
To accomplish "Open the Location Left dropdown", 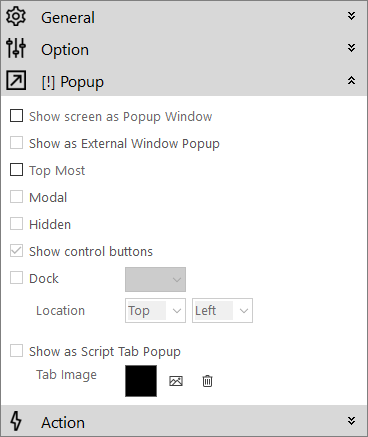I will click(x=222, y=311).
